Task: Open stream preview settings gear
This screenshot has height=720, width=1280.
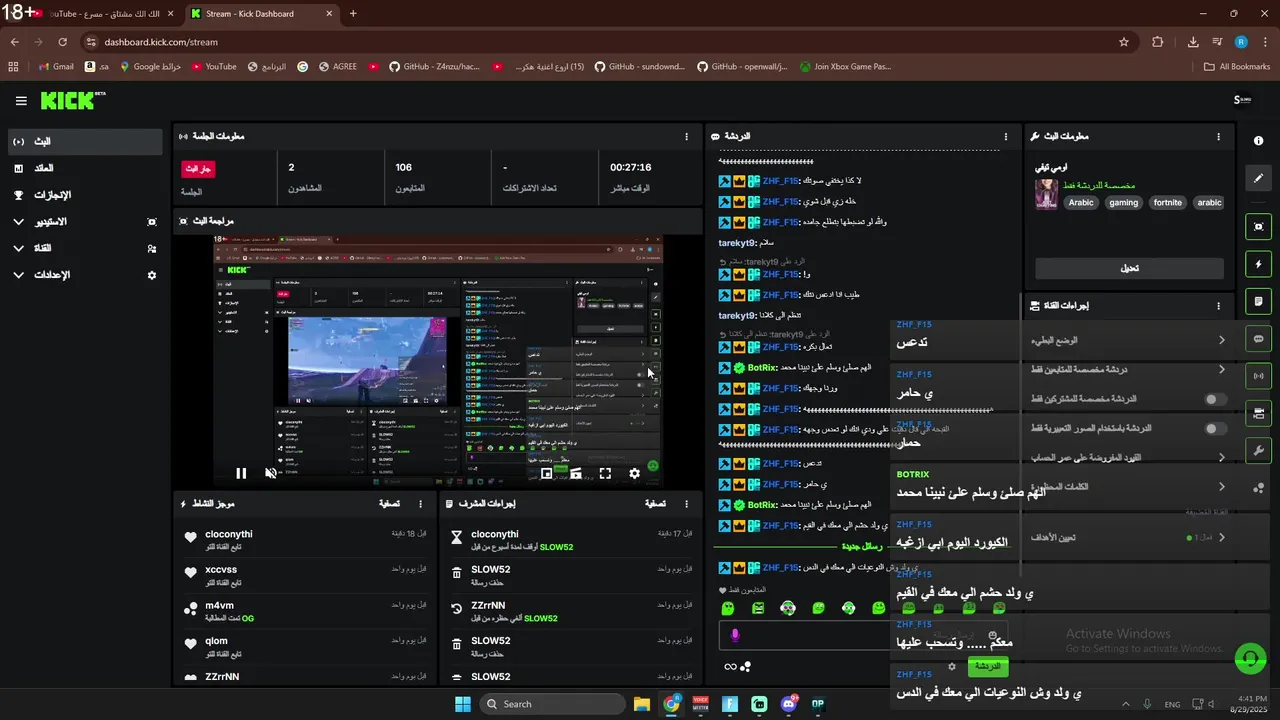Action: [634, 473]
